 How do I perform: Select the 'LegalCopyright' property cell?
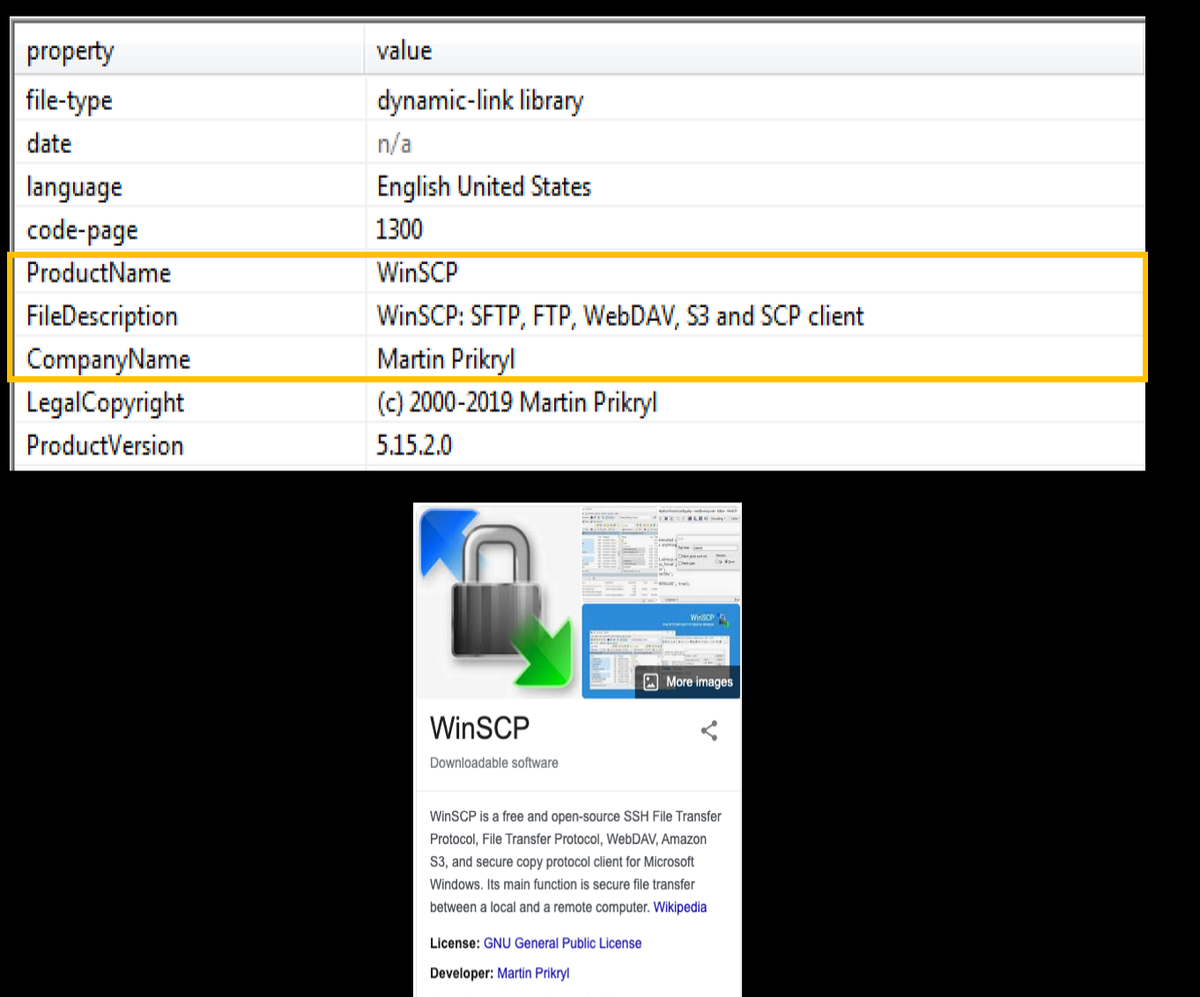coord(188,403)
